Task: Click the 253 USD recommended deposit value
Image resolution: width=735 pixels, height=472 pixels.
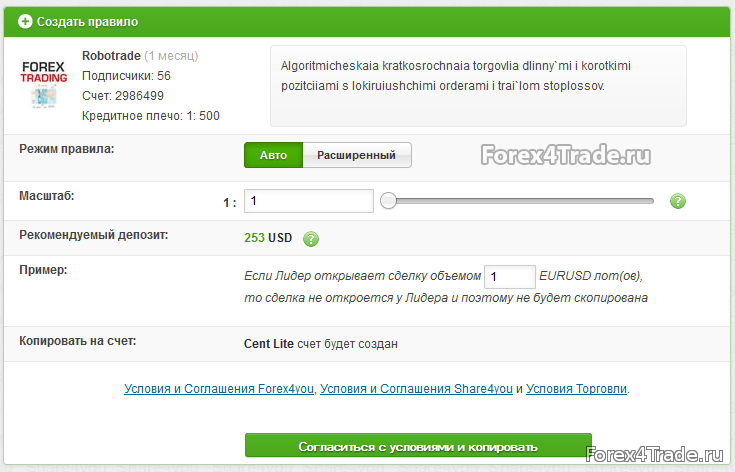Action: [x=268, y=238]
